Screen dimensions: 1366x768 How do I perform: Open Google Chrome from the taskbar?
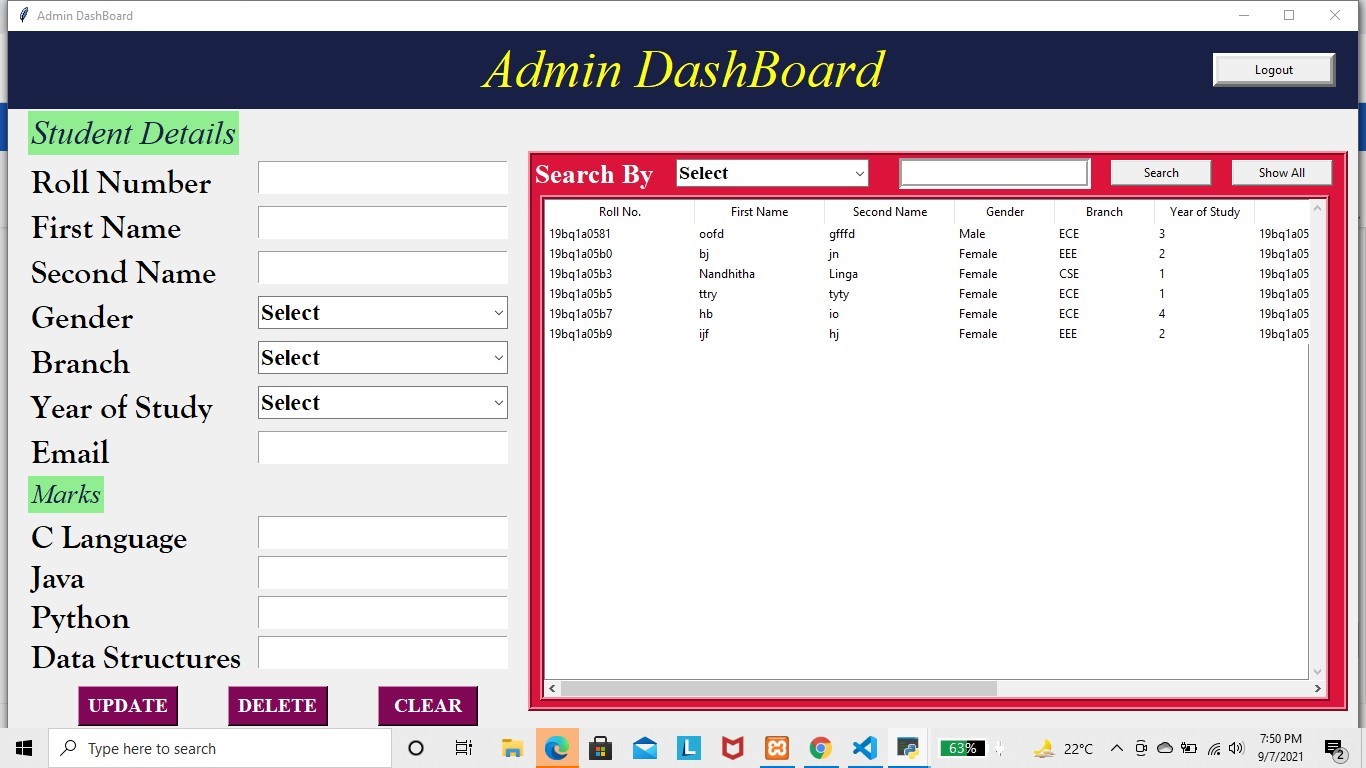(x=820, y=748)
